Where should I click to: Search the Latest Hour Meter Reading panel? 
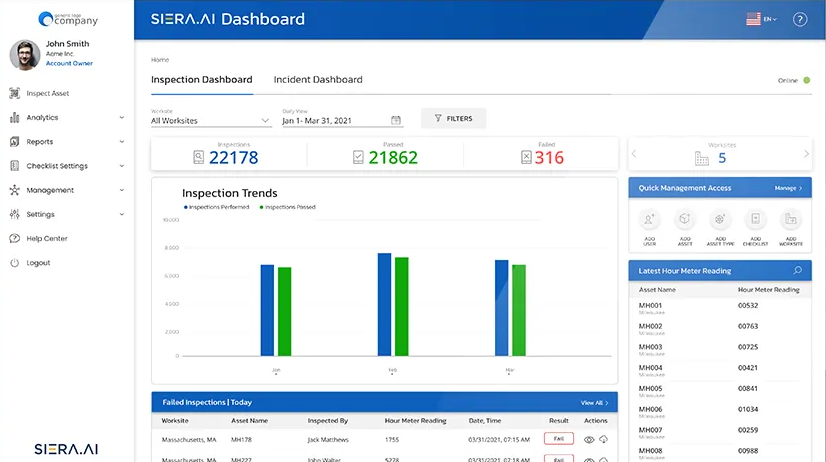[797, 270]
